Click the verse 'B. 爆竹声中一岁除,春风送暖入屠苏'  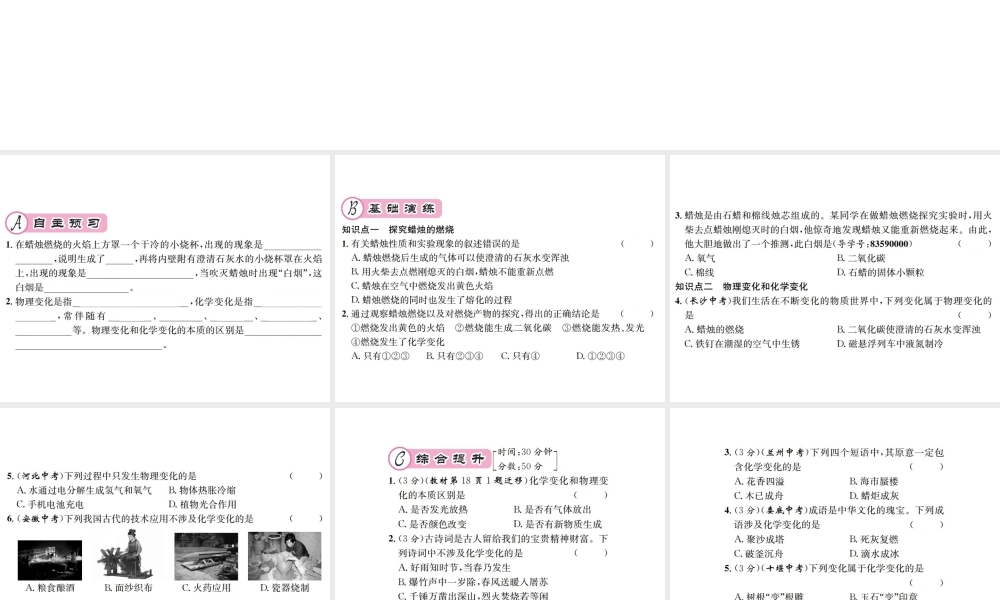pyautogui.click(x=473, y=582)
